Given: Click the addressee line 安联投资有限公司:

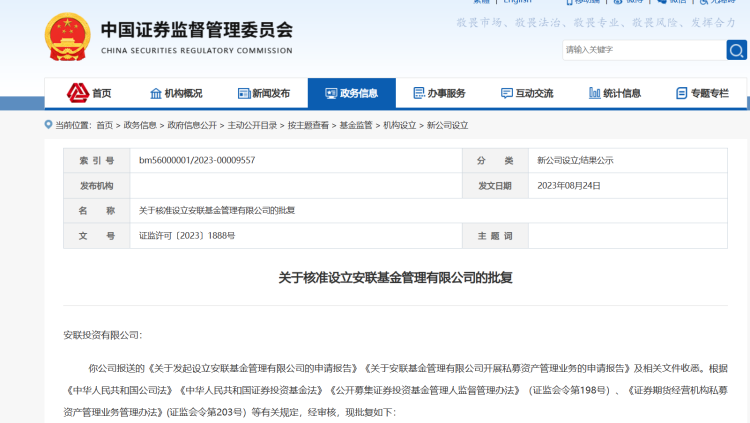Looking at the screenshot, I should click(x=102, y=335).
